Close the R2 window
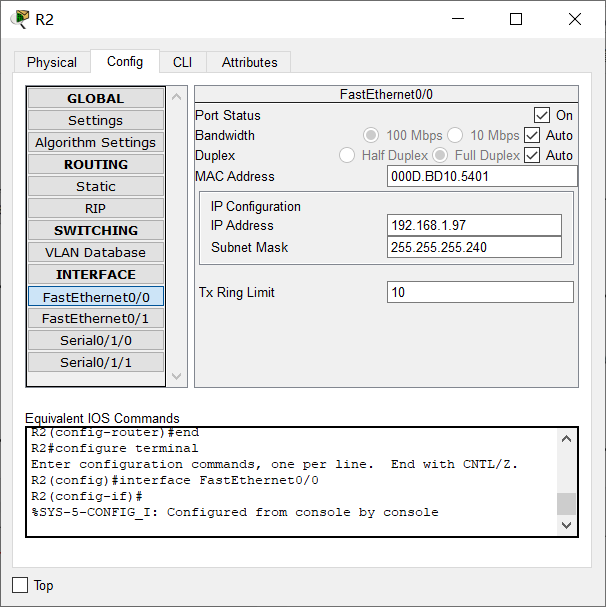 pyautogui.click(x=575, y=19)
